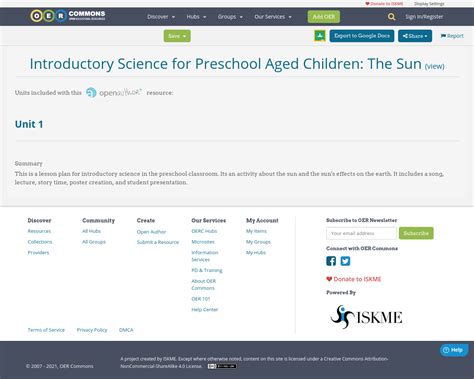Viewport: 474px width, 379px height.
Task: Click the Add OER button
Action: (x=324, y=17)
